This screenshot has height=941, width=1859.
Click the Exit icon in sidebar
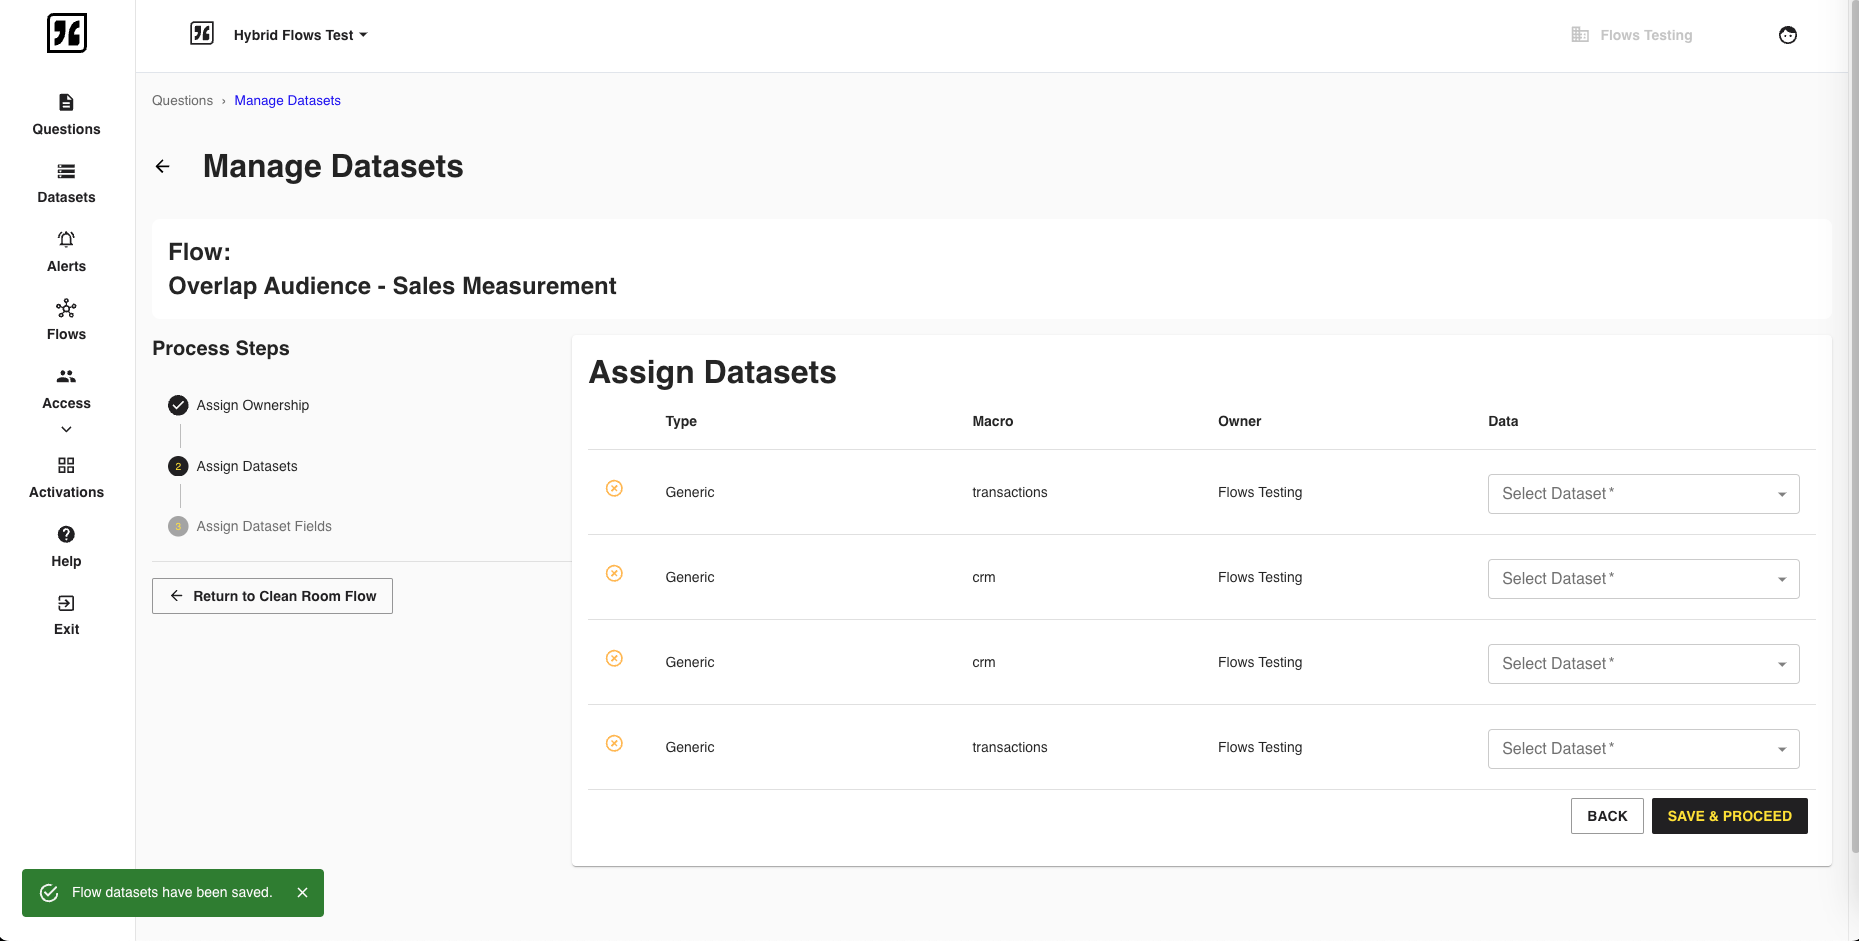point(66,603)
